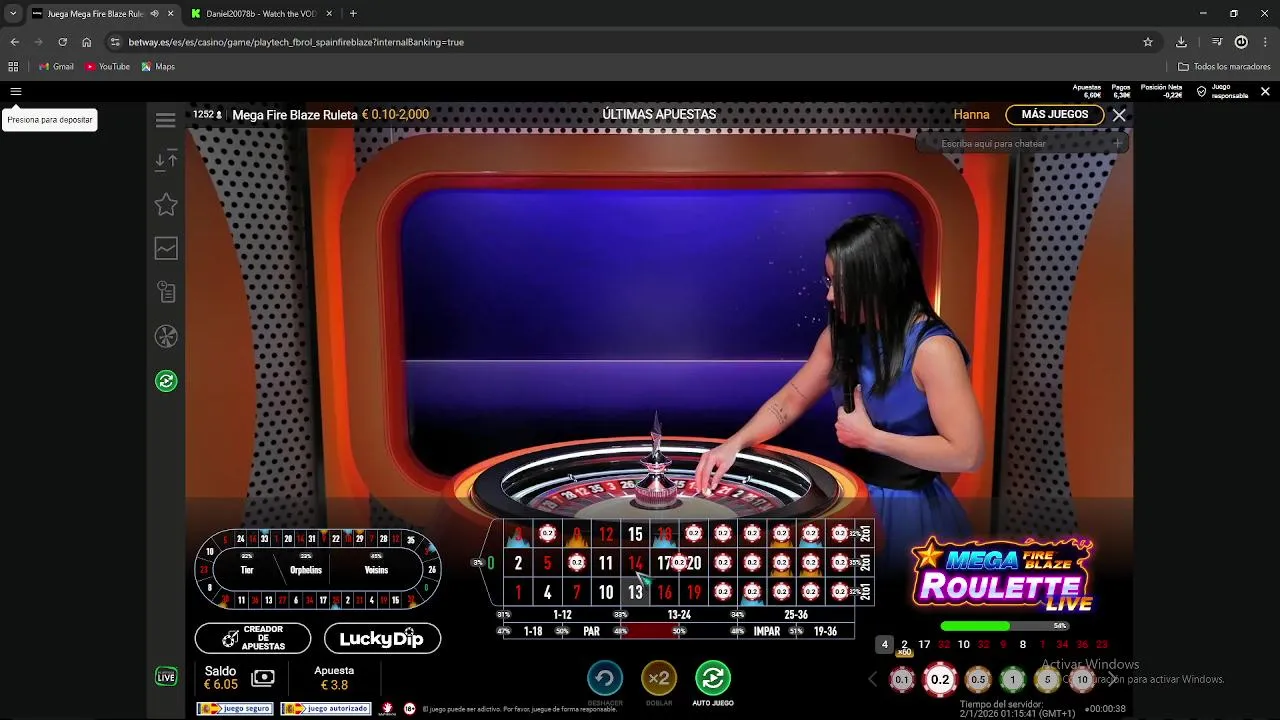Click the green LIVE video icon
Viewport: 1280px width, 720px height.
coord(167,677)
